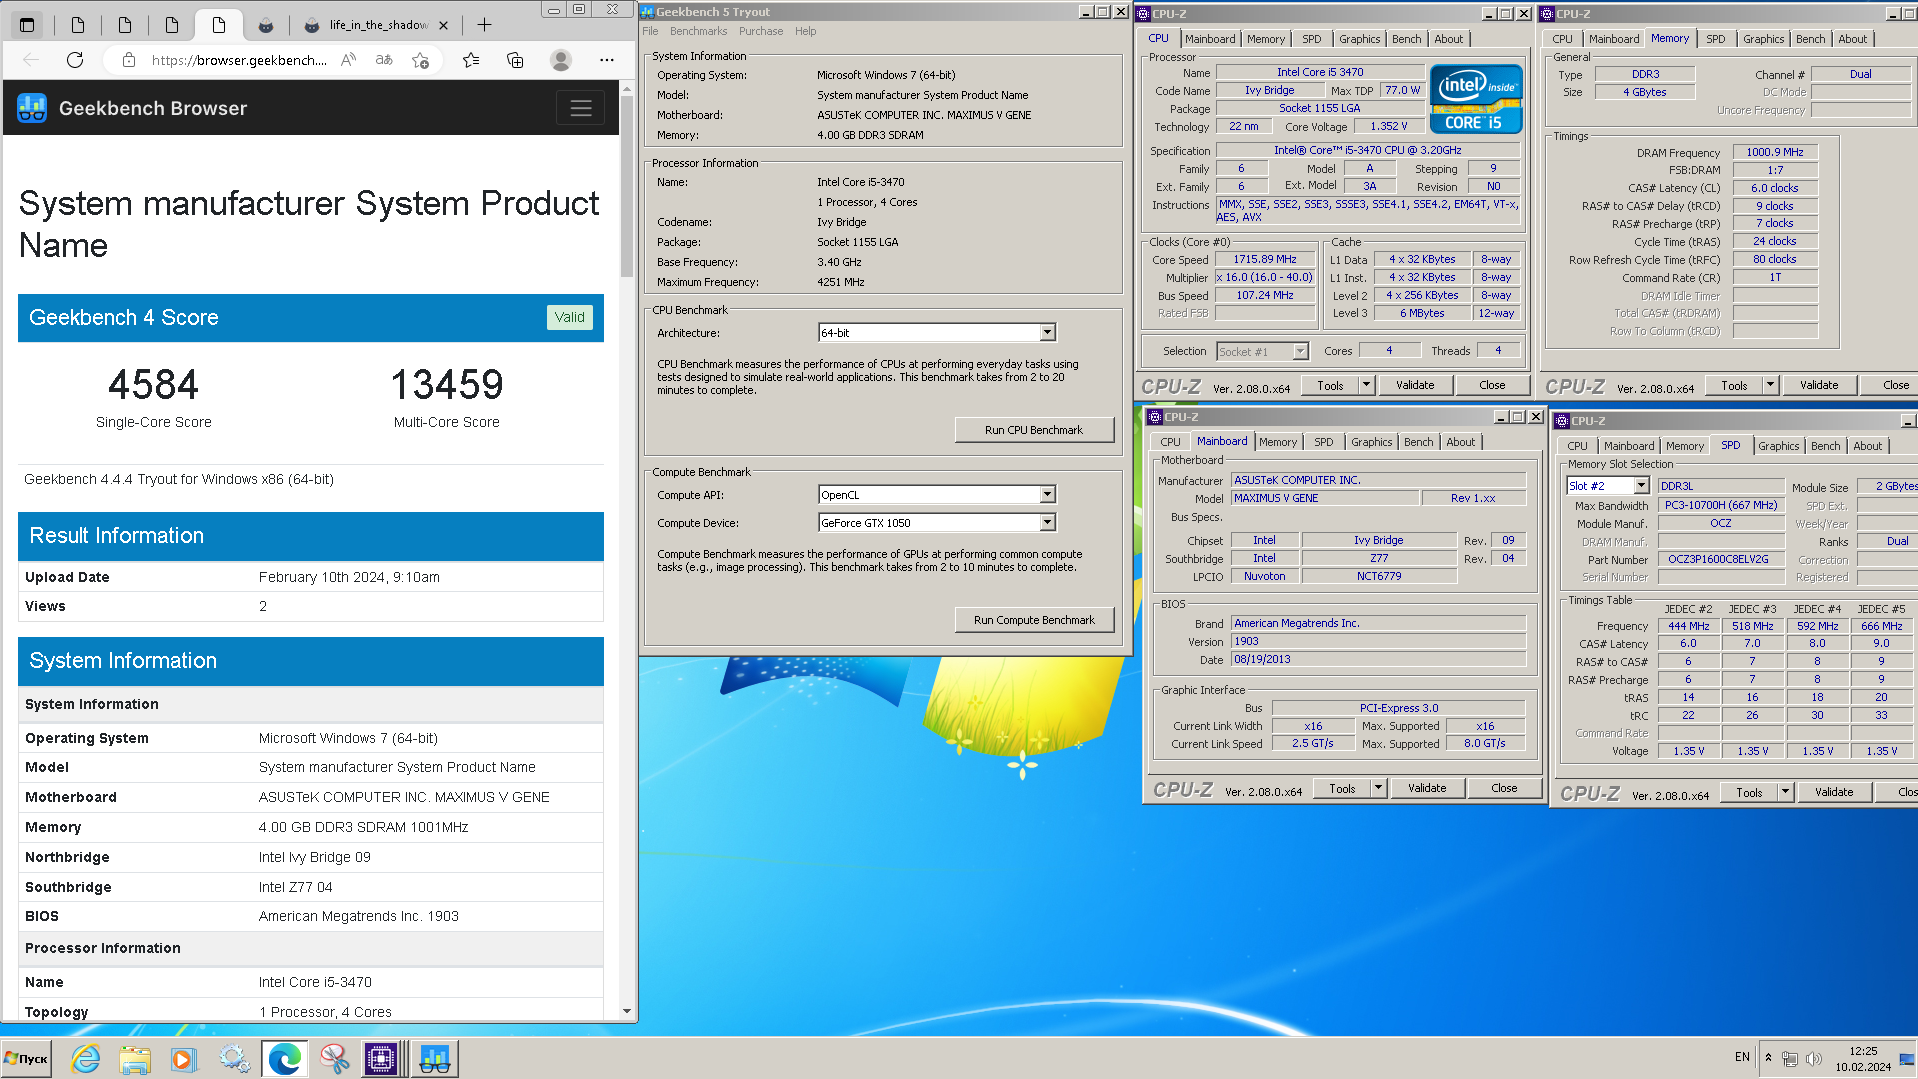Image resolution: width=1918 pixels, height=1079 pixels.
Task: Open the Compute API OpenCL dropdown
Action: [1047, 494]
